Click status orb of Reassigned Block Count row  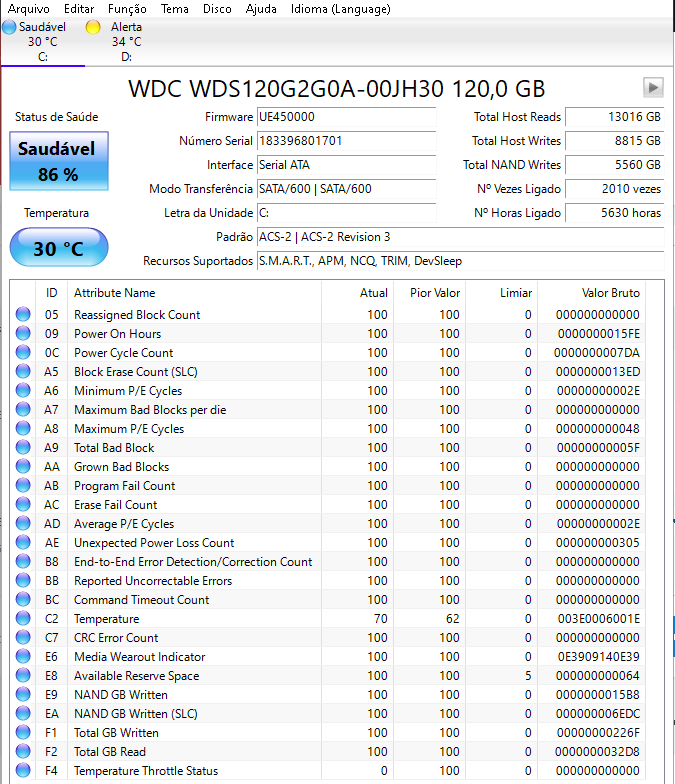23,314
